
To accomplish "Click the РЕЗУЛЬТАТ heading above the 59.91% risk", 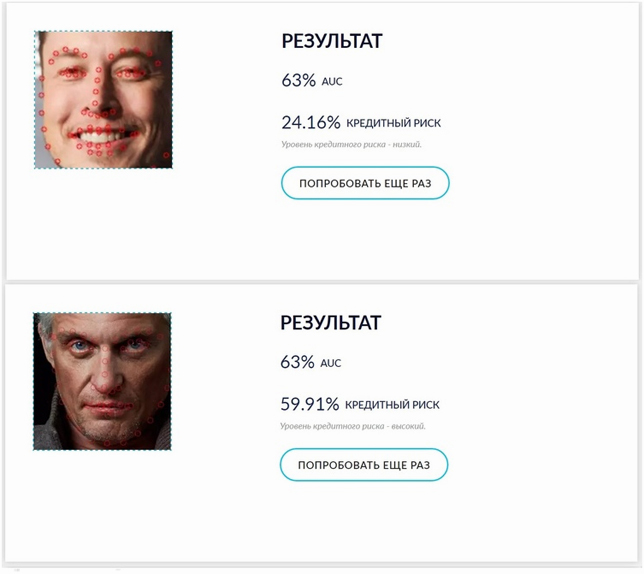I will (x=331, y=323).
